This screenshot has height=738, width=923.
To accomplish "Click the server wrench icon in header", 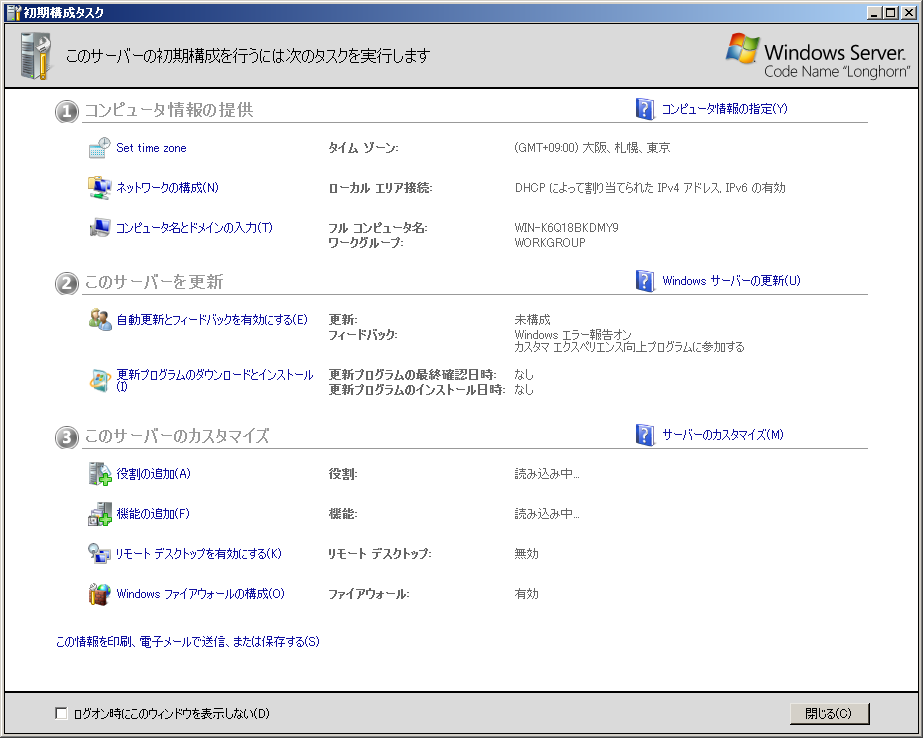I will (x=35, y=56).
